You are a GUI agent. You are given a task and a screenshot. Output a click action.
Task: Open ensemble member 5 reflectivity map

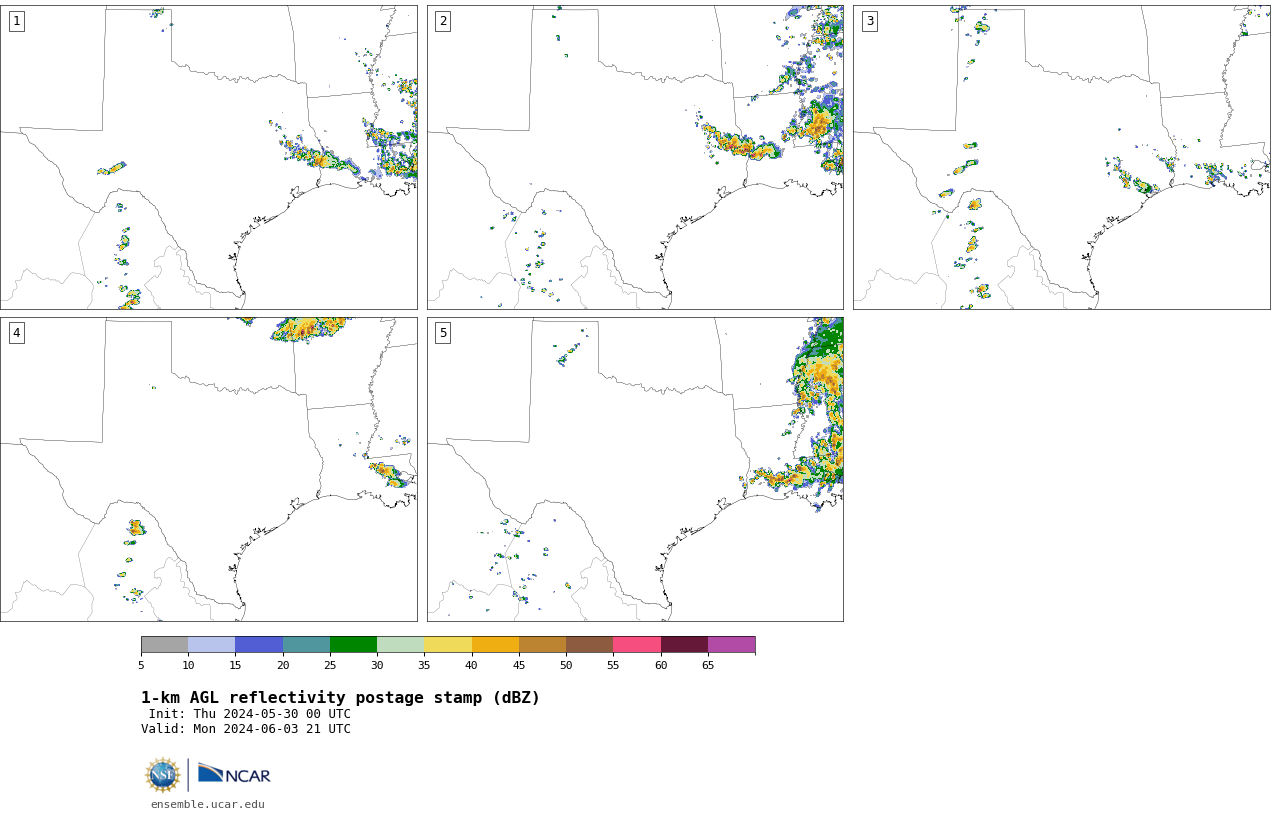click(635, 469)
